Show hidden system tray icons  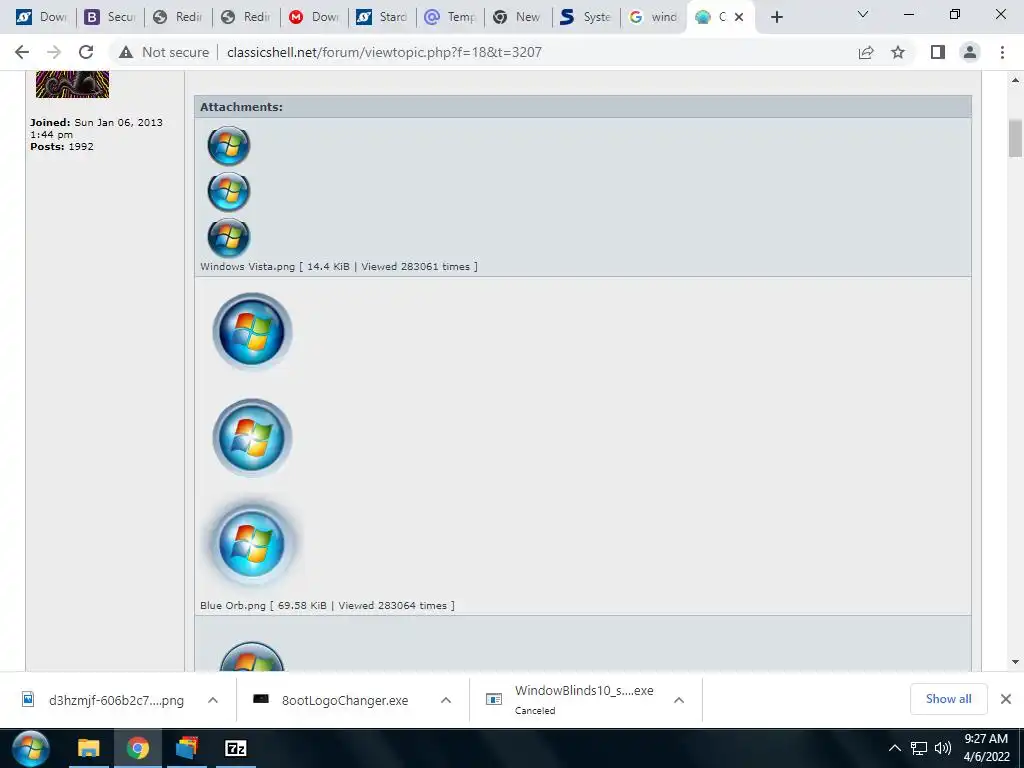click(895, 748)
